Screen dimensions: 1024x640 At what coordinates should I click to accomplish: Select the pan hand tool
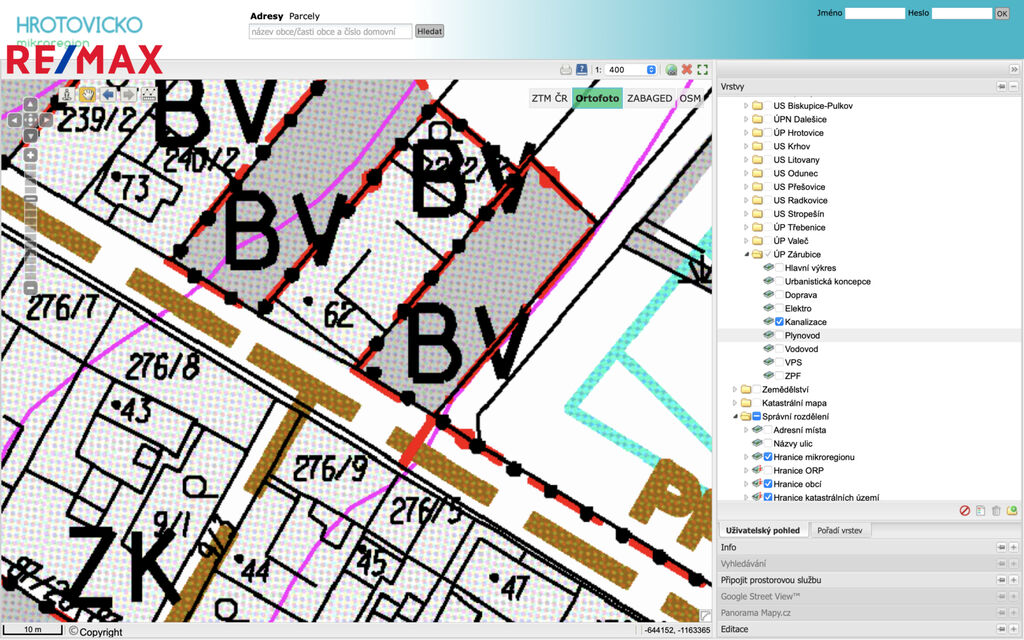pyautogui.click(x=87, y=94)
